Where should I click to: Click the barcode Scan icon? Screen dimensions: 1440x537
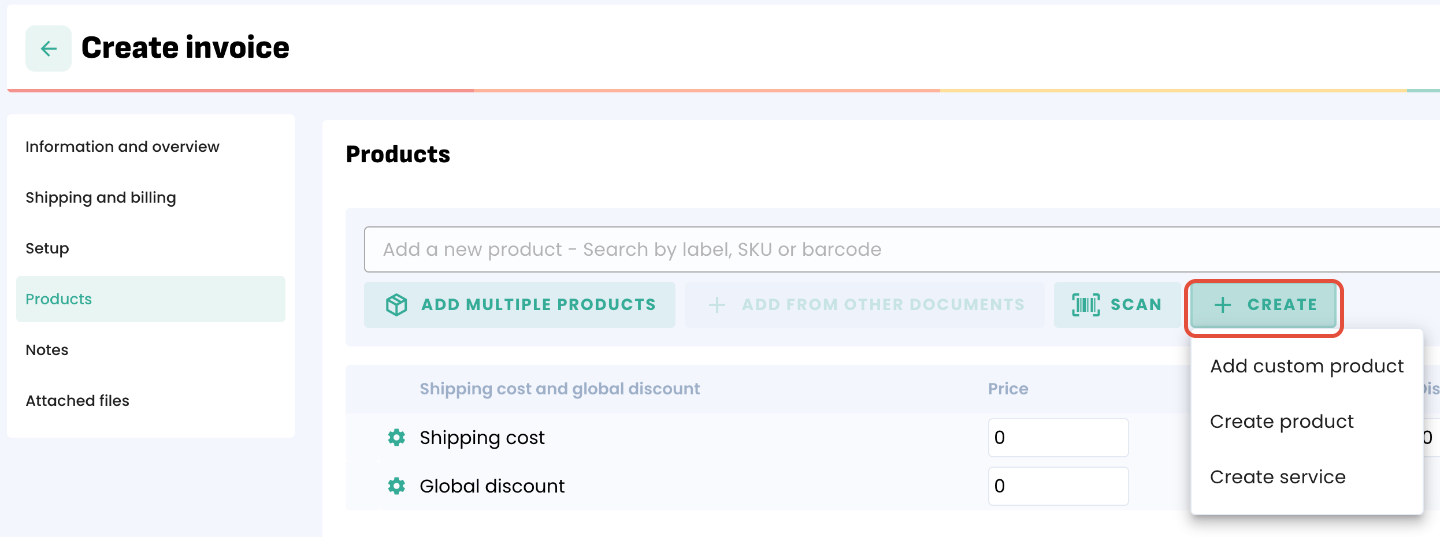[1085, 305]
